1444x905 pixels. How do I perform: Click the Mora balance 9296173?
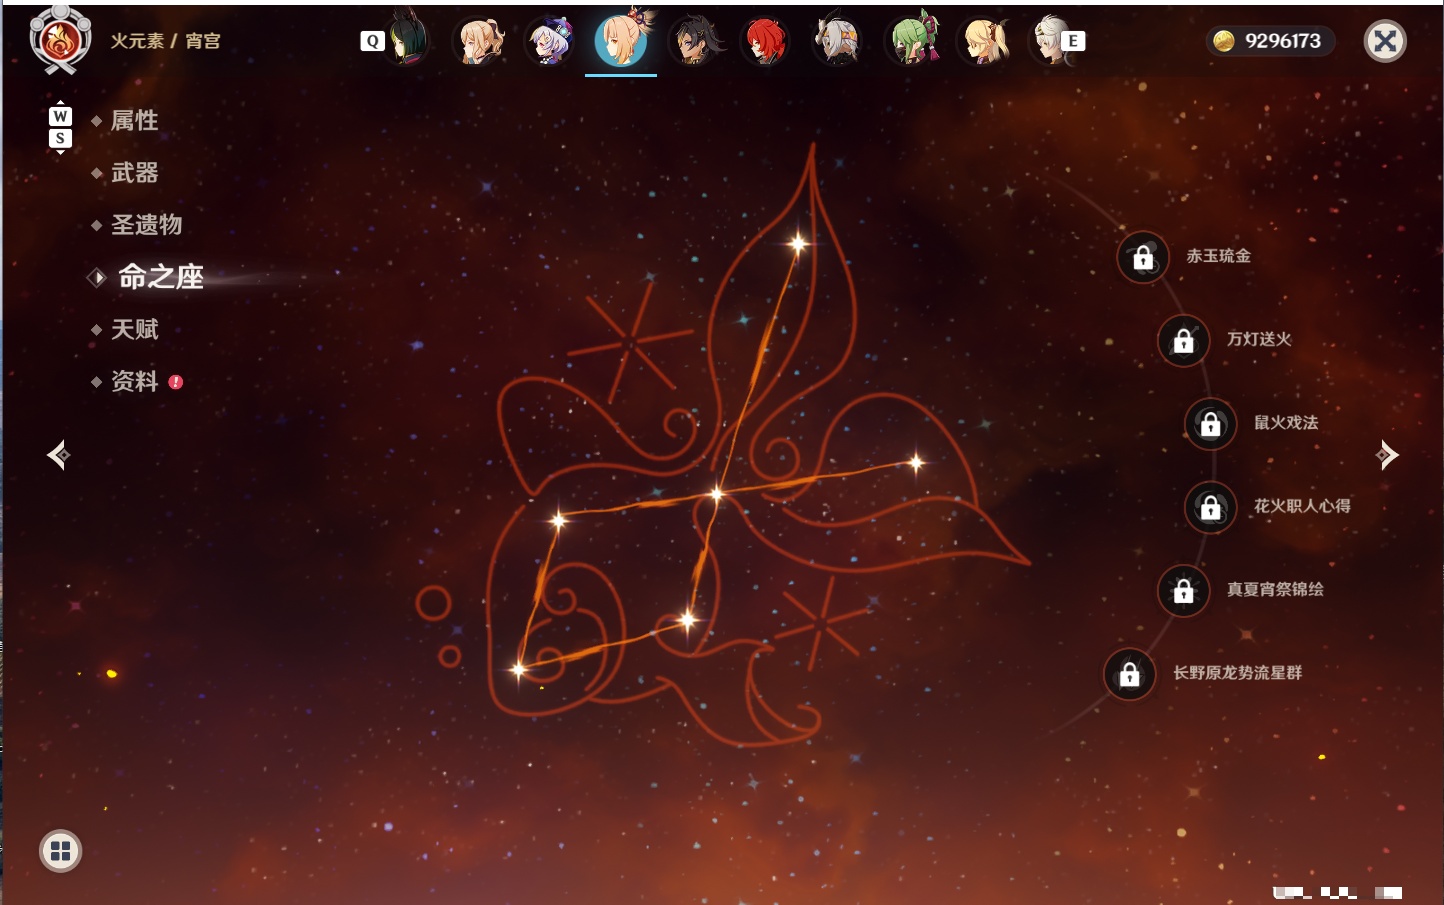point(1283,41)
